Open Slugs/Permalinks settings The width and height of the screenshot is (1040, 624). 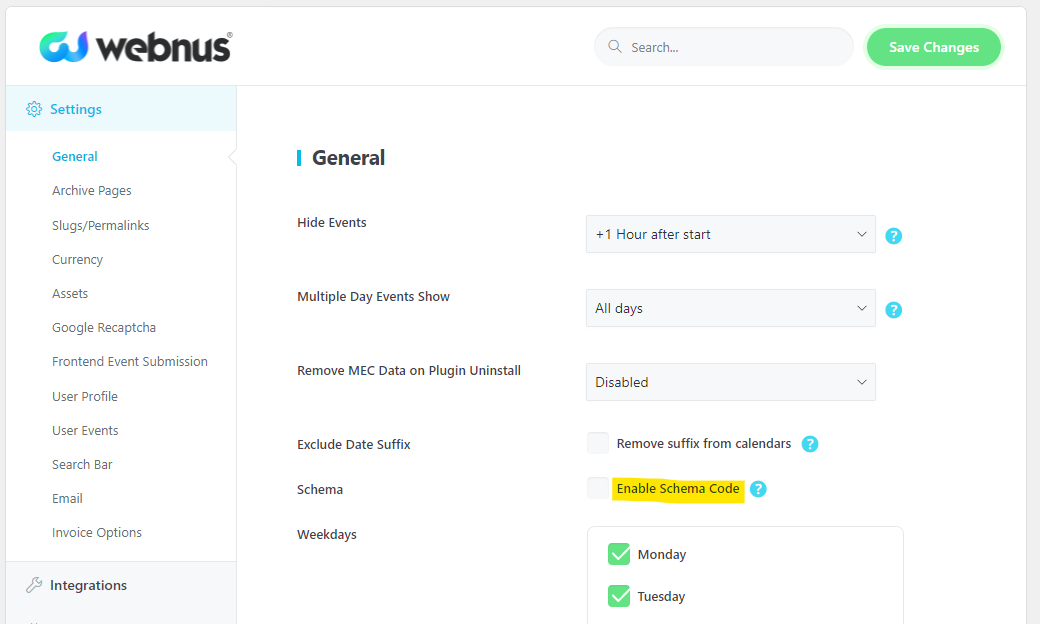pos(101,225)
